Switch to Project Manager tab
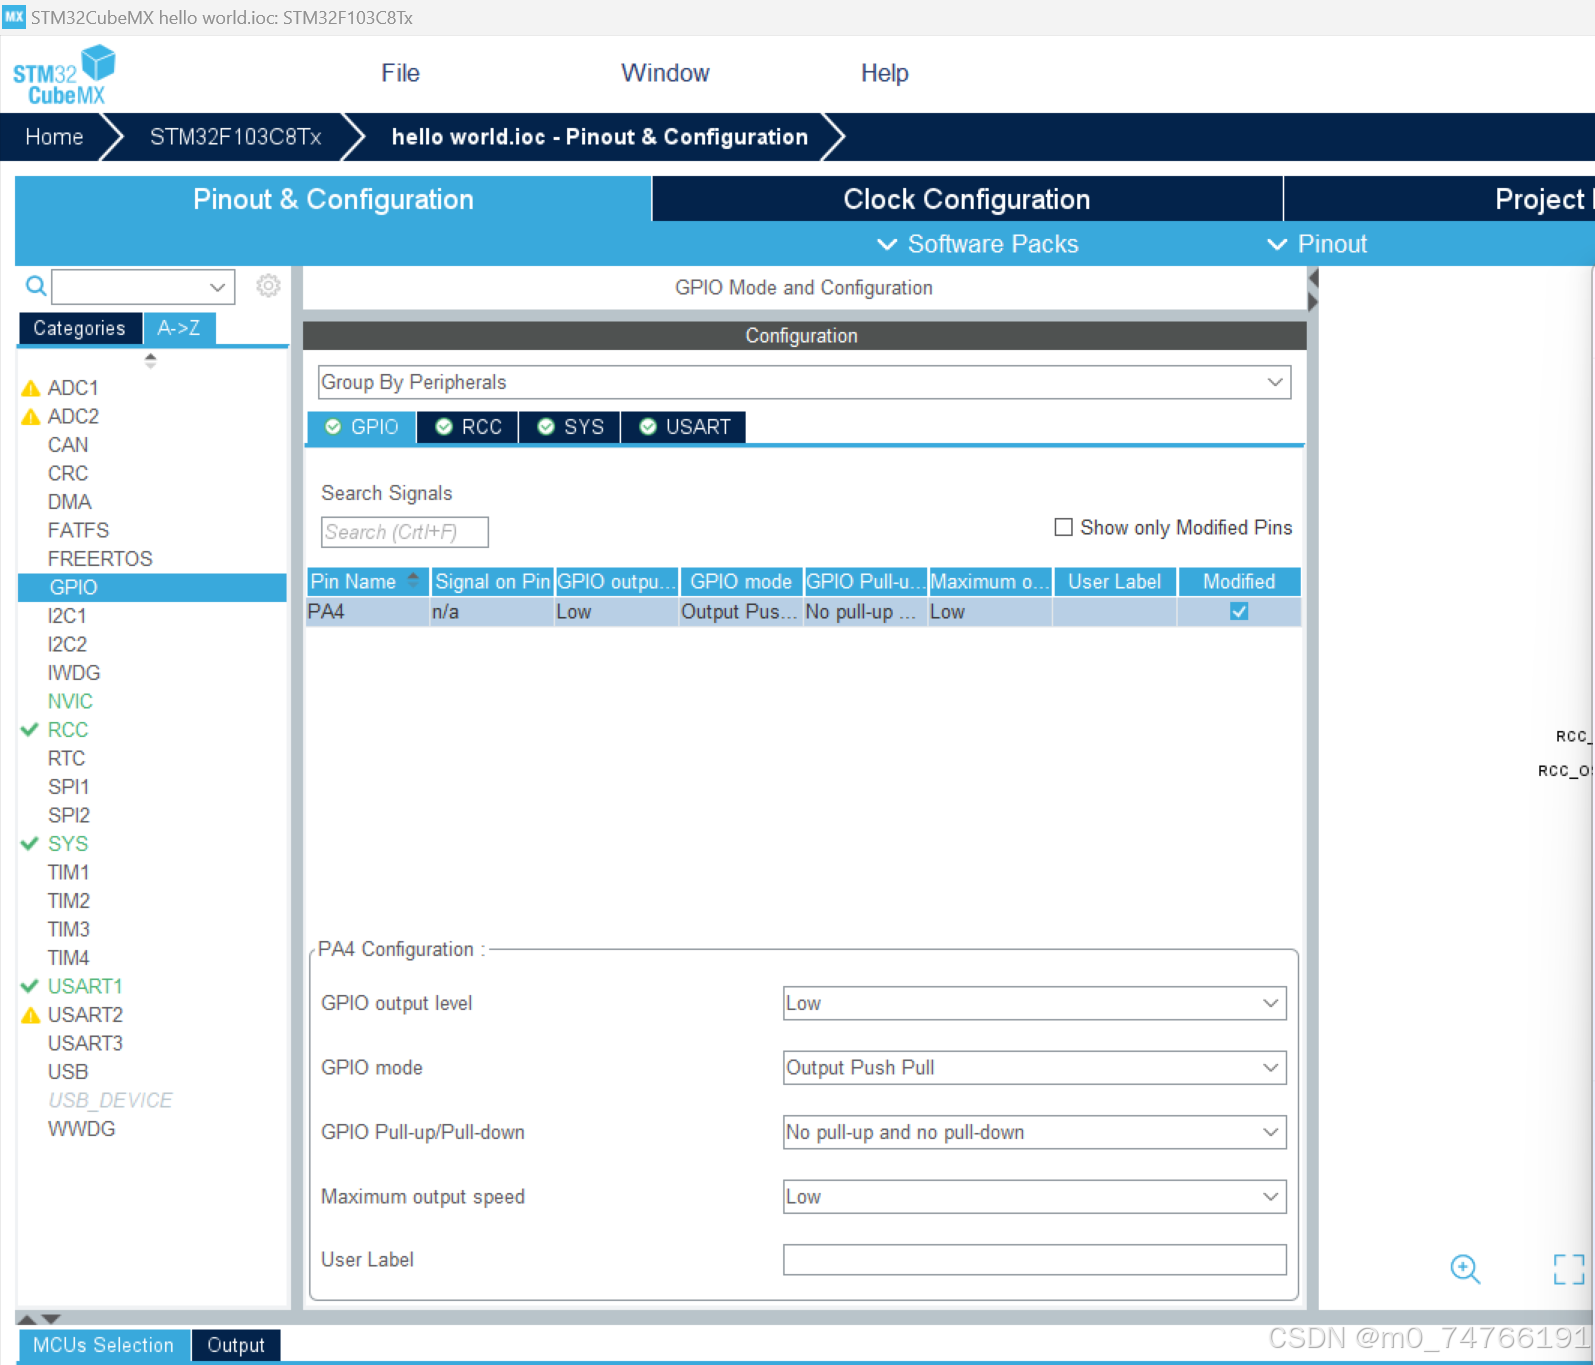This screenshot has width=1595, height=1365. pos(1440,199)
